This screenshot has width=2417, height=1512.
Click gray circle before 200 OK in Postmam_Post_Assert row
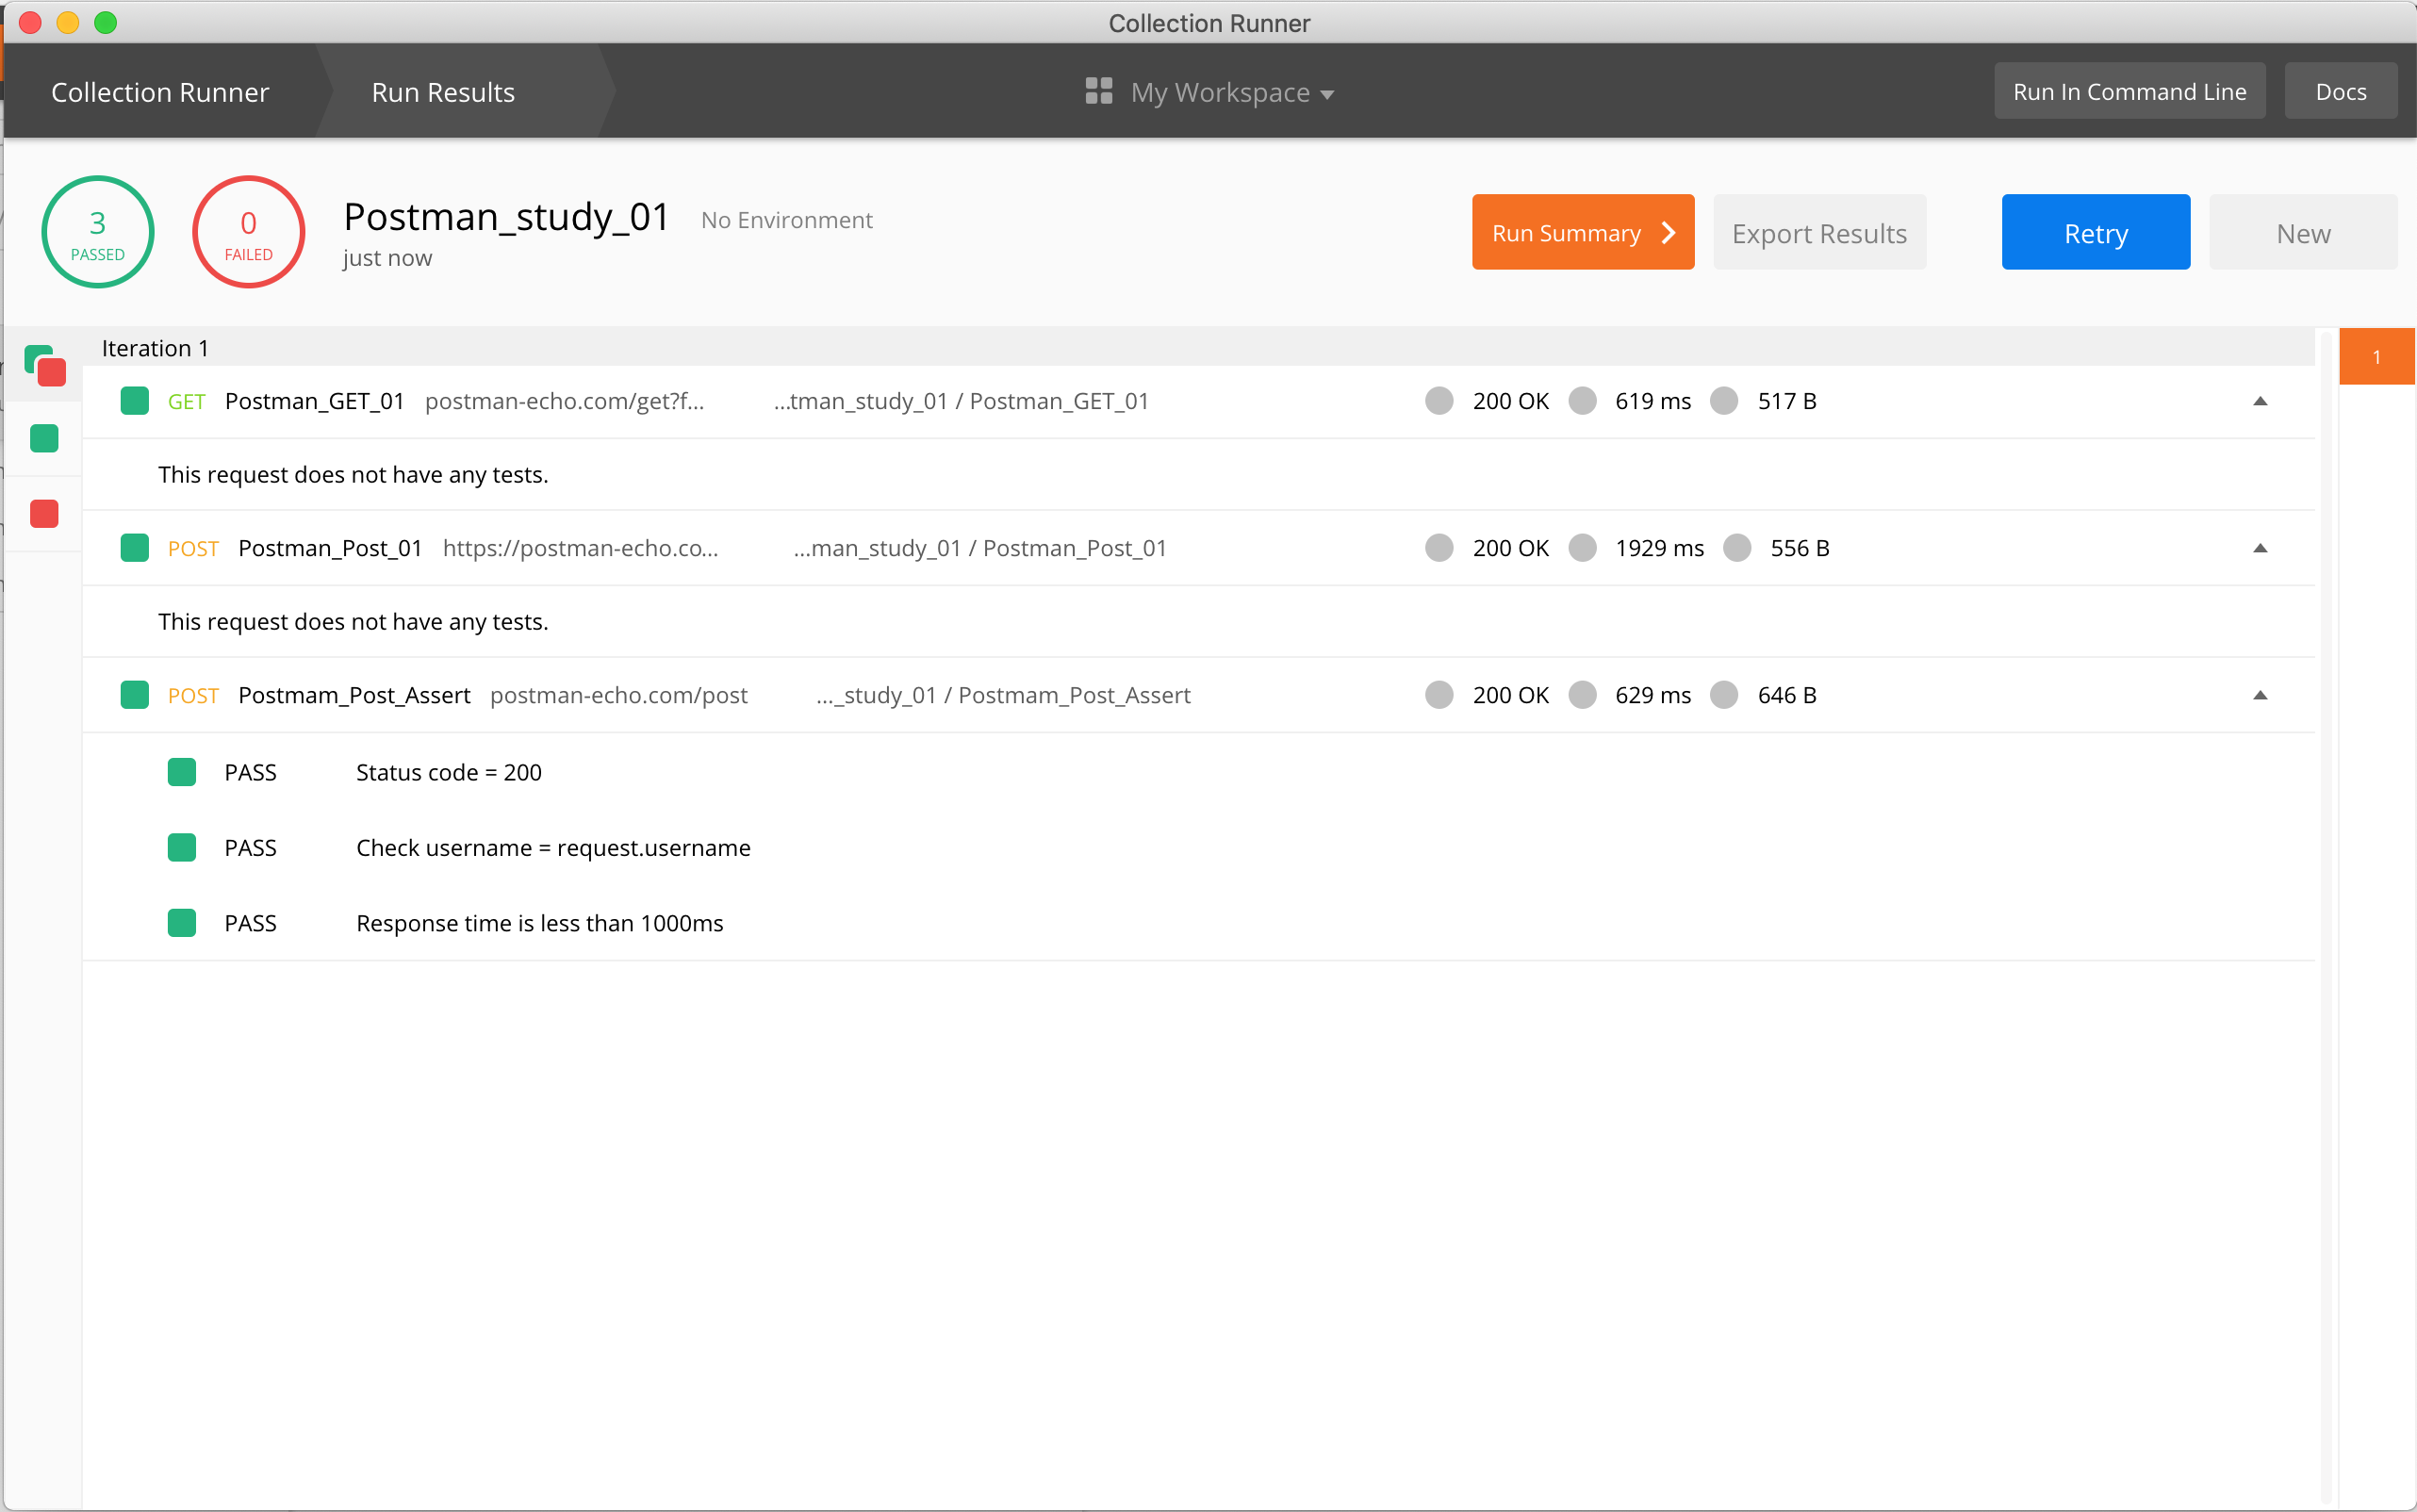point(1438,695)
